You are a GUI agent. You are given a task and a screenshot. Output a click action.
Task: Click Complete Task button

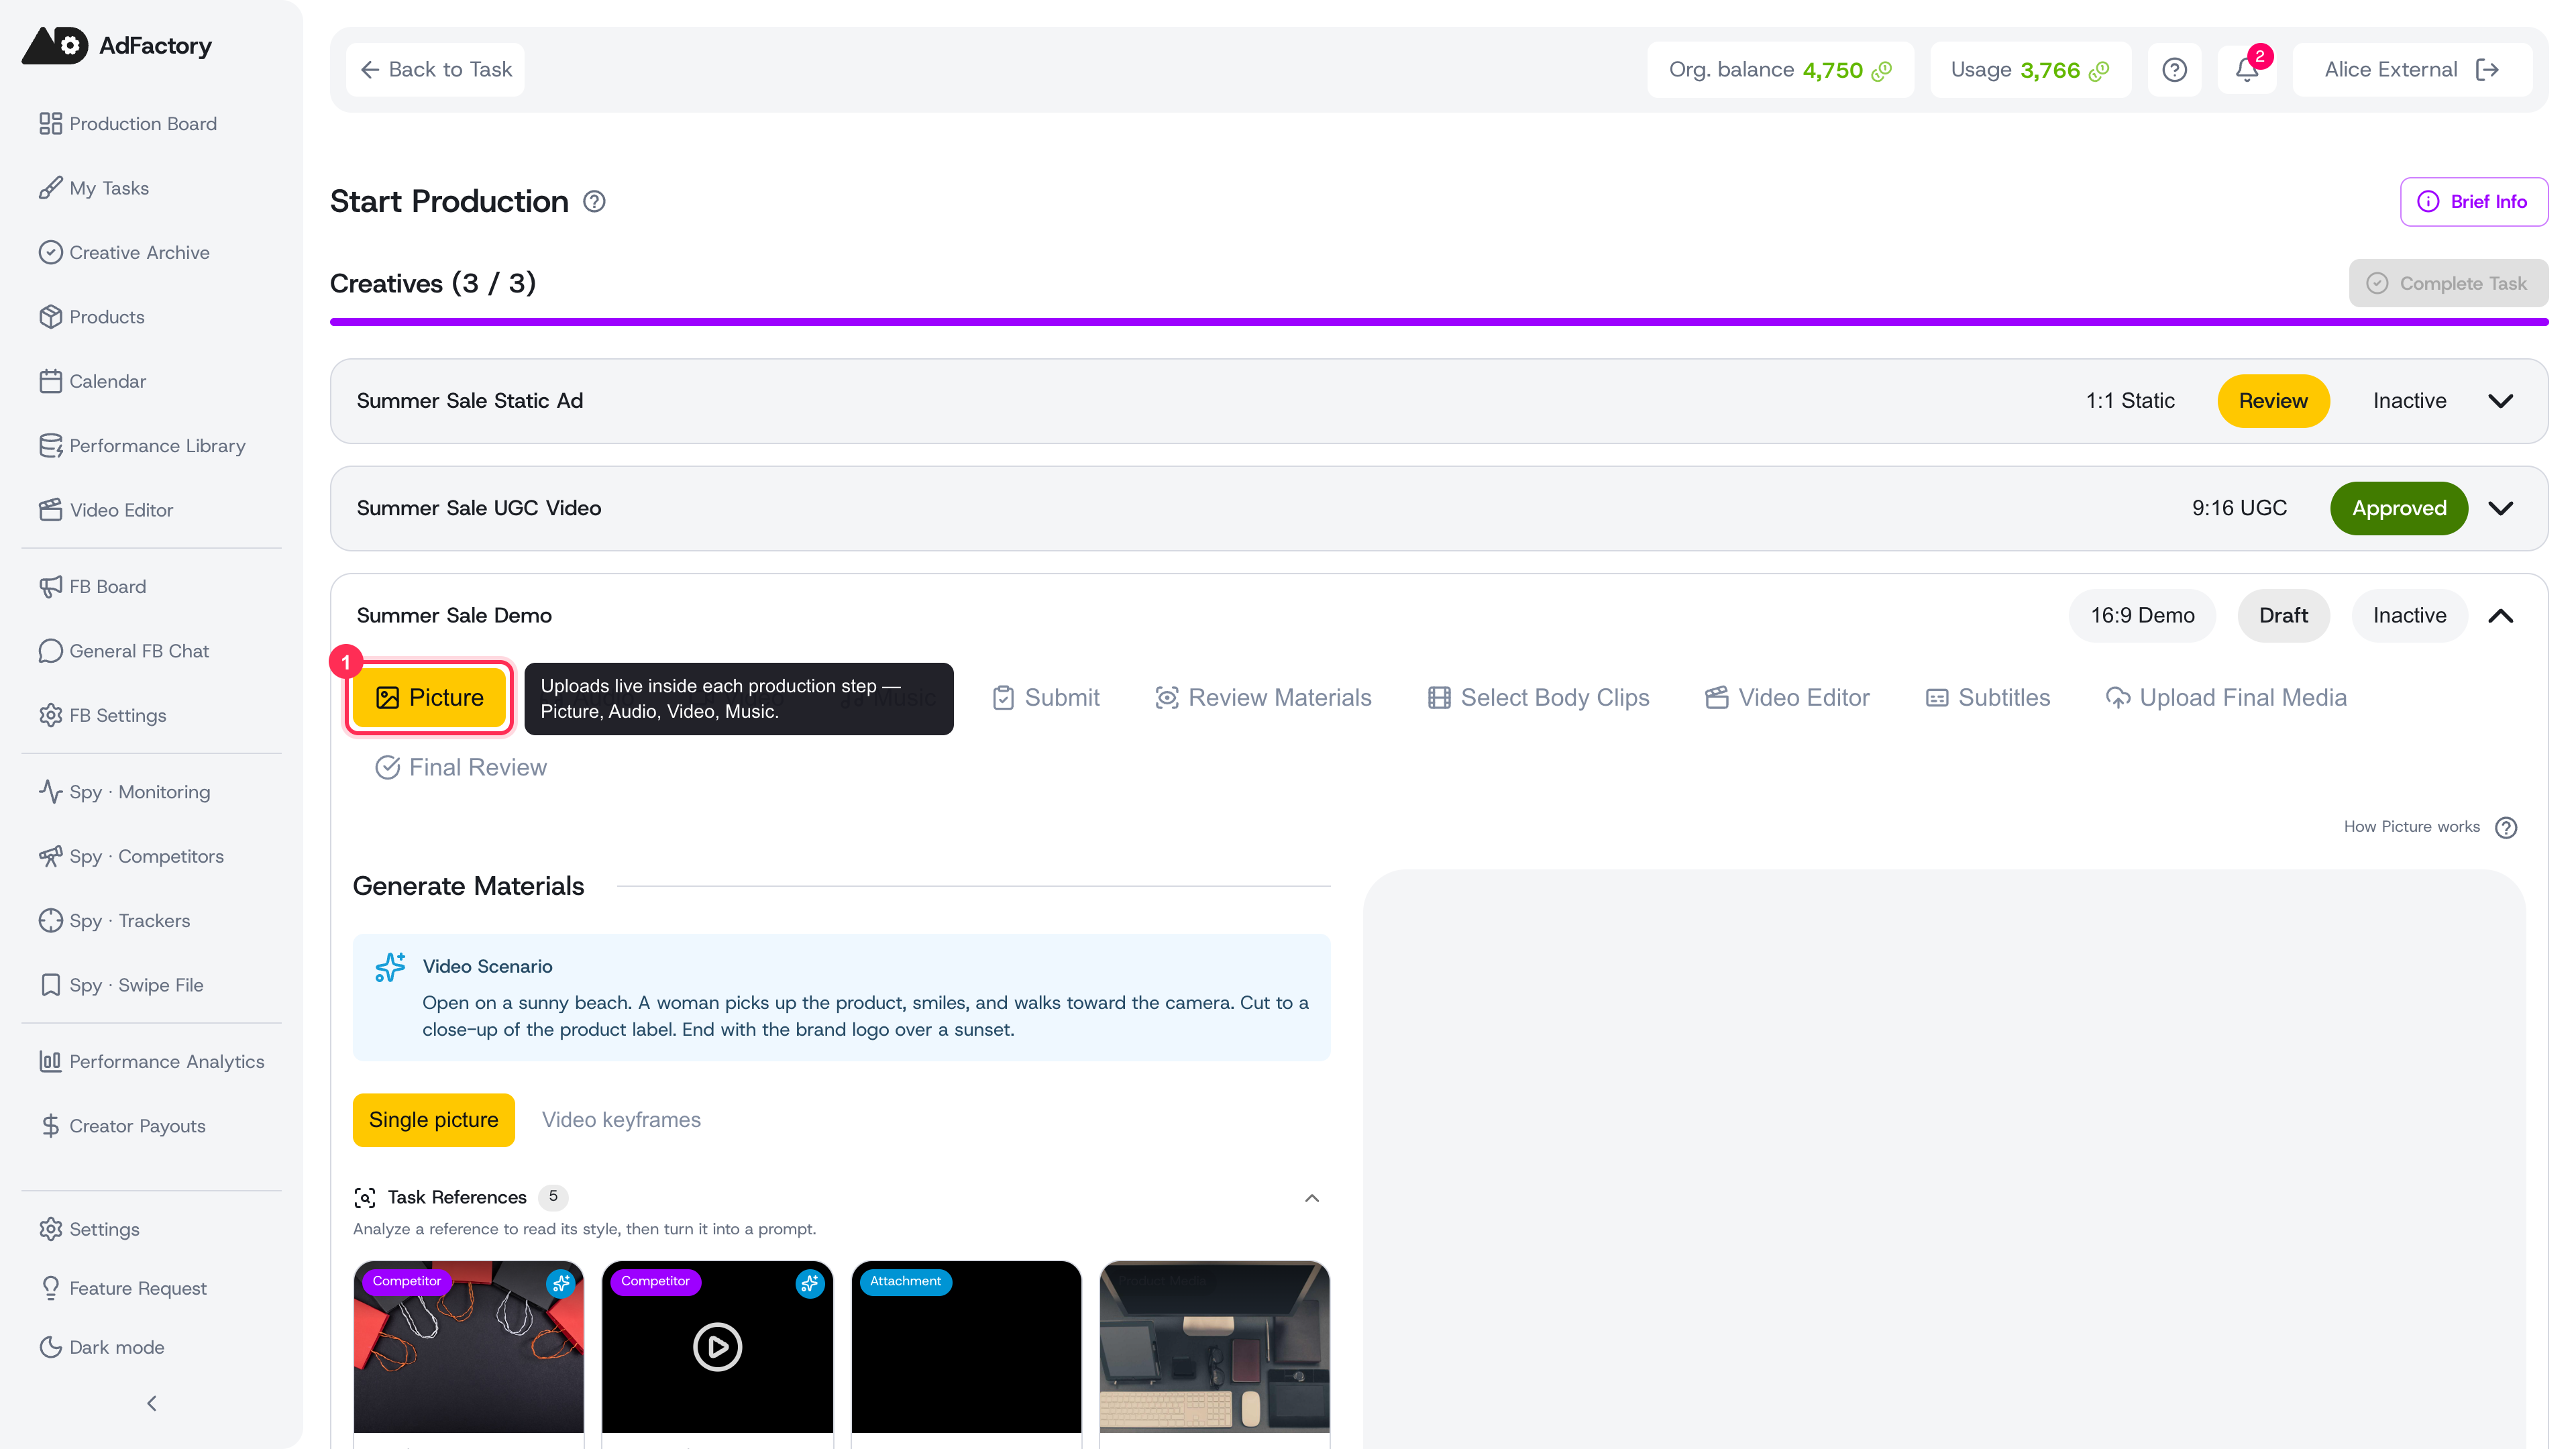click(x=2447, y=284)
